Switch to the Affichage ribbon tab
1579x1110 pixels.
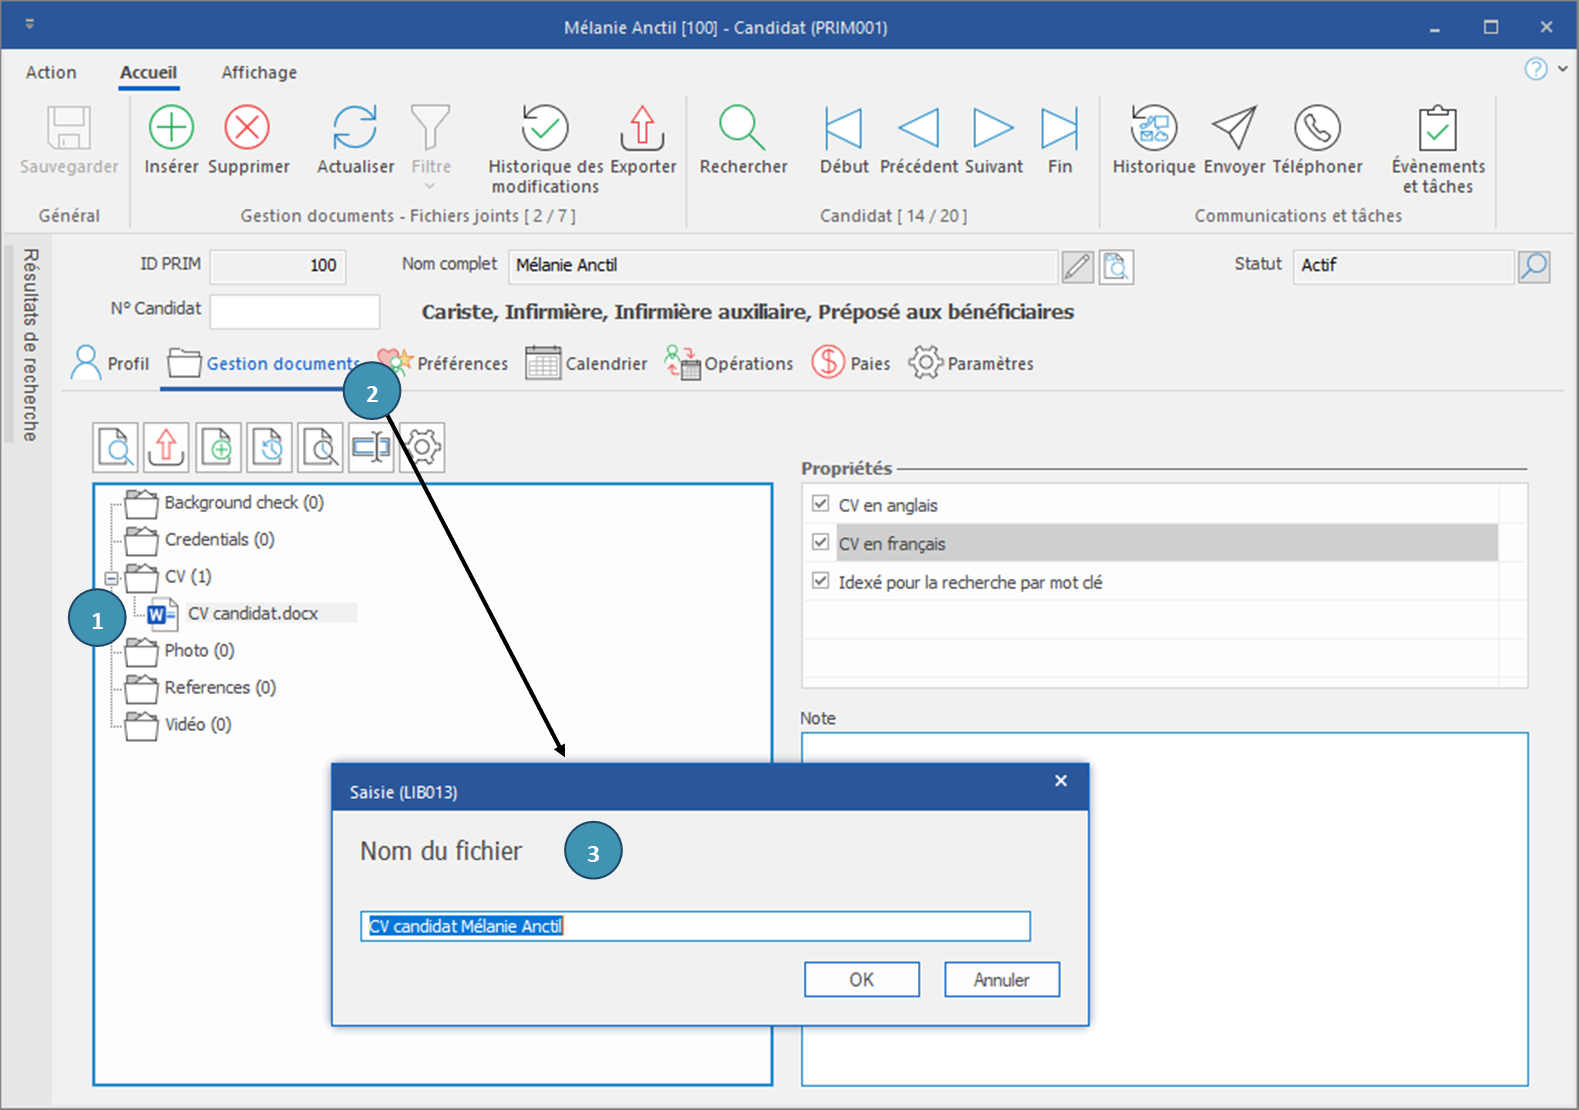[259, 72]
